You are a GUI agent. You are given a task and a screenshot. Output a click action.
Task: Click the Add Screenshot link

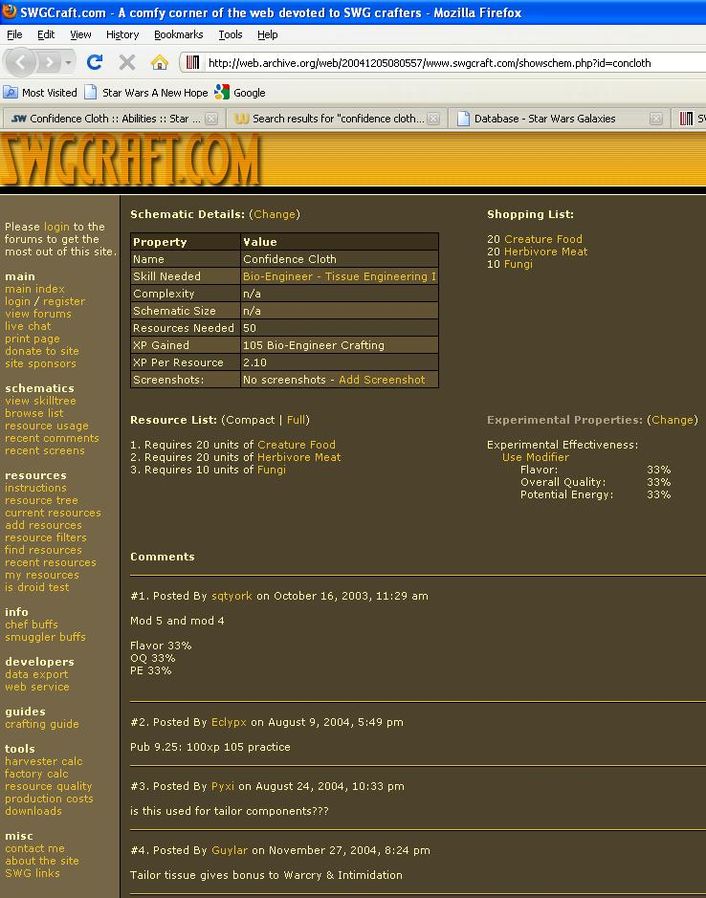382,380
